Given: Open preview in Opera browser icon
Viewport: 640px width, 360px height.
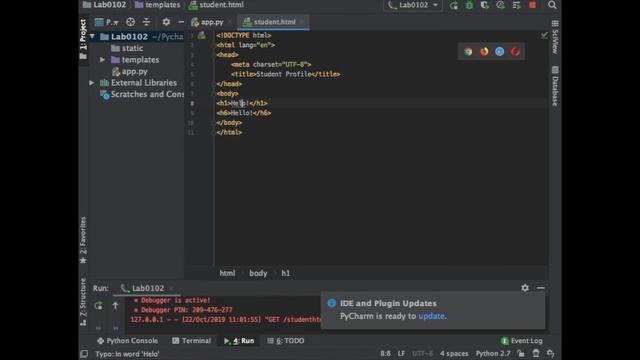Looking at the screenshot, I should pyautogui.click(x=515, y=51).
